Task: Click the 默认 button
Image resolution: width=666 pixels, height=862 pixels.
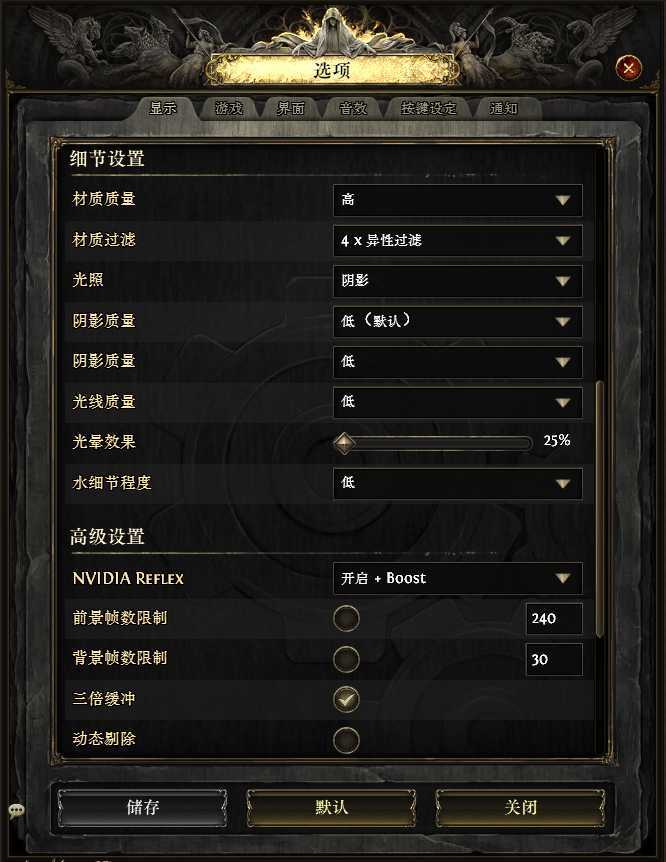Action: 331,808
